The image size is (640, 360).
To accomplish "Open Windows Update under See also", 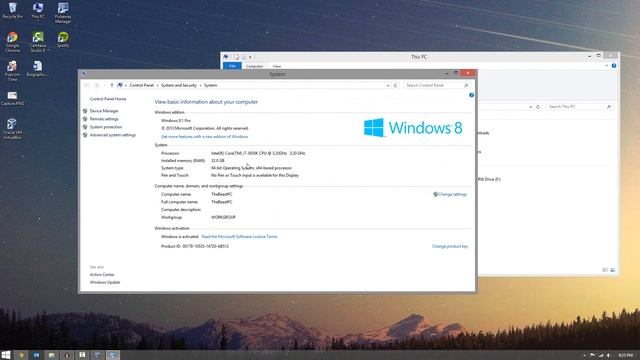I will click(x=105, y=282).
